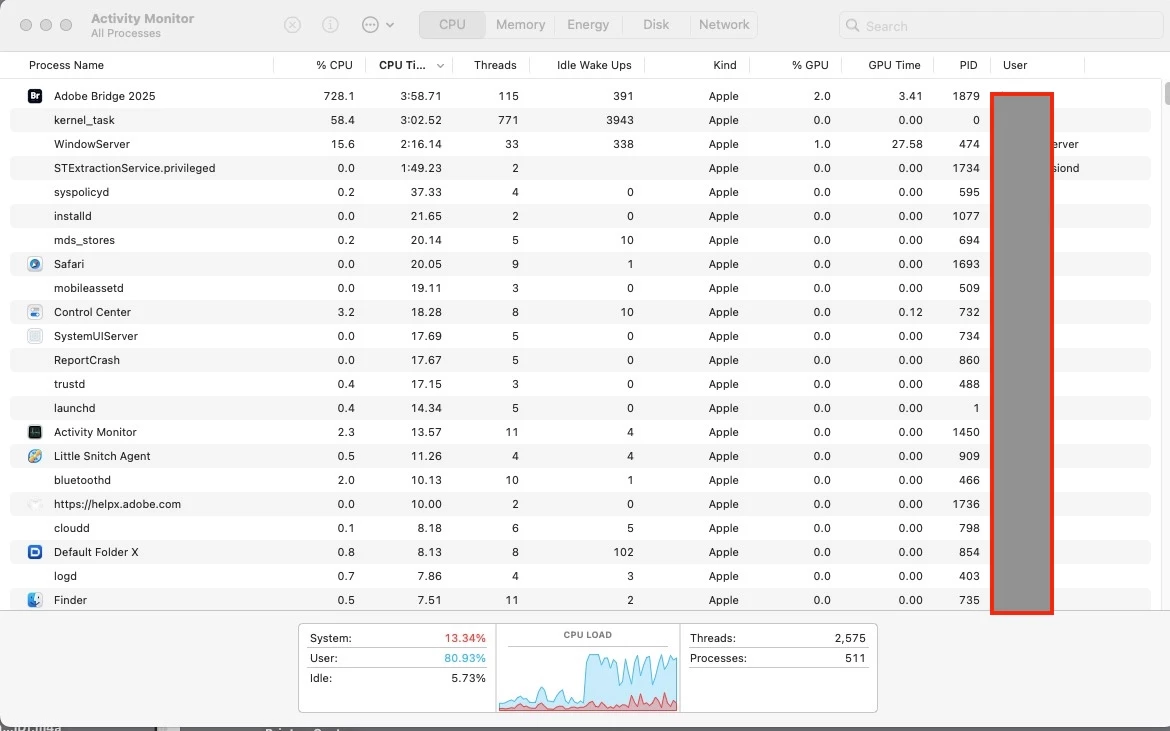Toggle CPU Time sort order chevron
This screenshot has width=1170, height=731.
click(440, 66)
